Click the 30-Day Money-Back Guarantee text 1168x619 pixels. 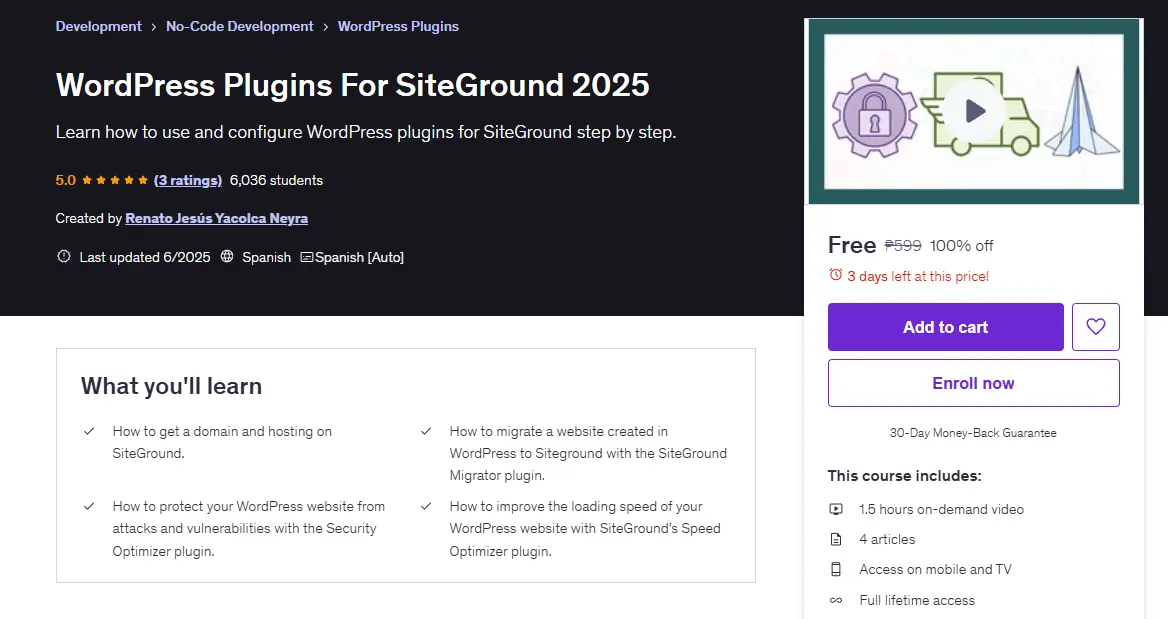tap(973, 433)
